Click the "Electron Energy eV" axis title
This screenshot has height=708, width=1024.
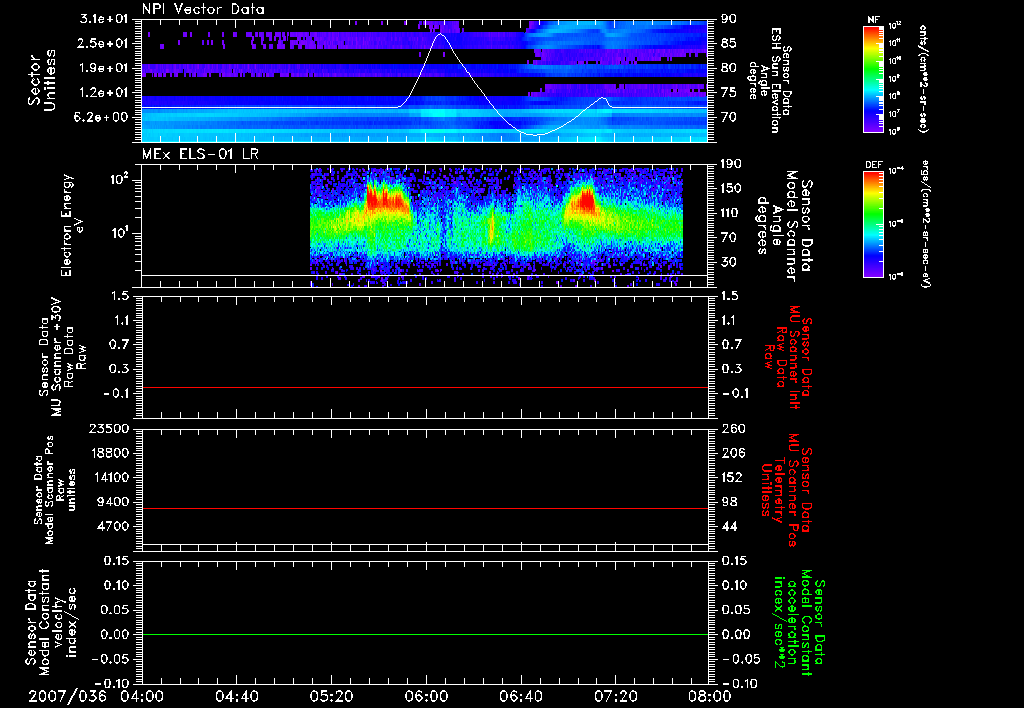tap(72, 225)
